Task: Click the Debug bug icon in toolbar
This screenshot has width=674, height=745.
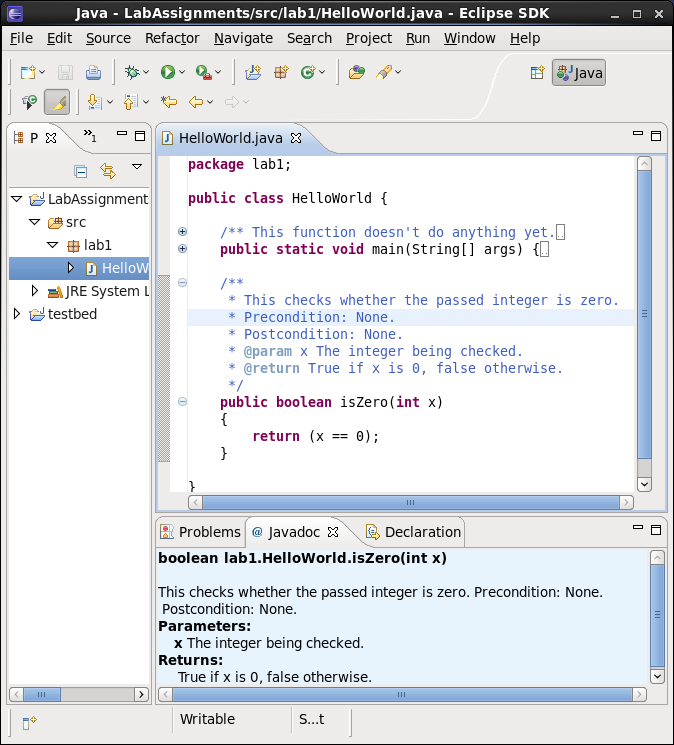Action: click(131, 72)
